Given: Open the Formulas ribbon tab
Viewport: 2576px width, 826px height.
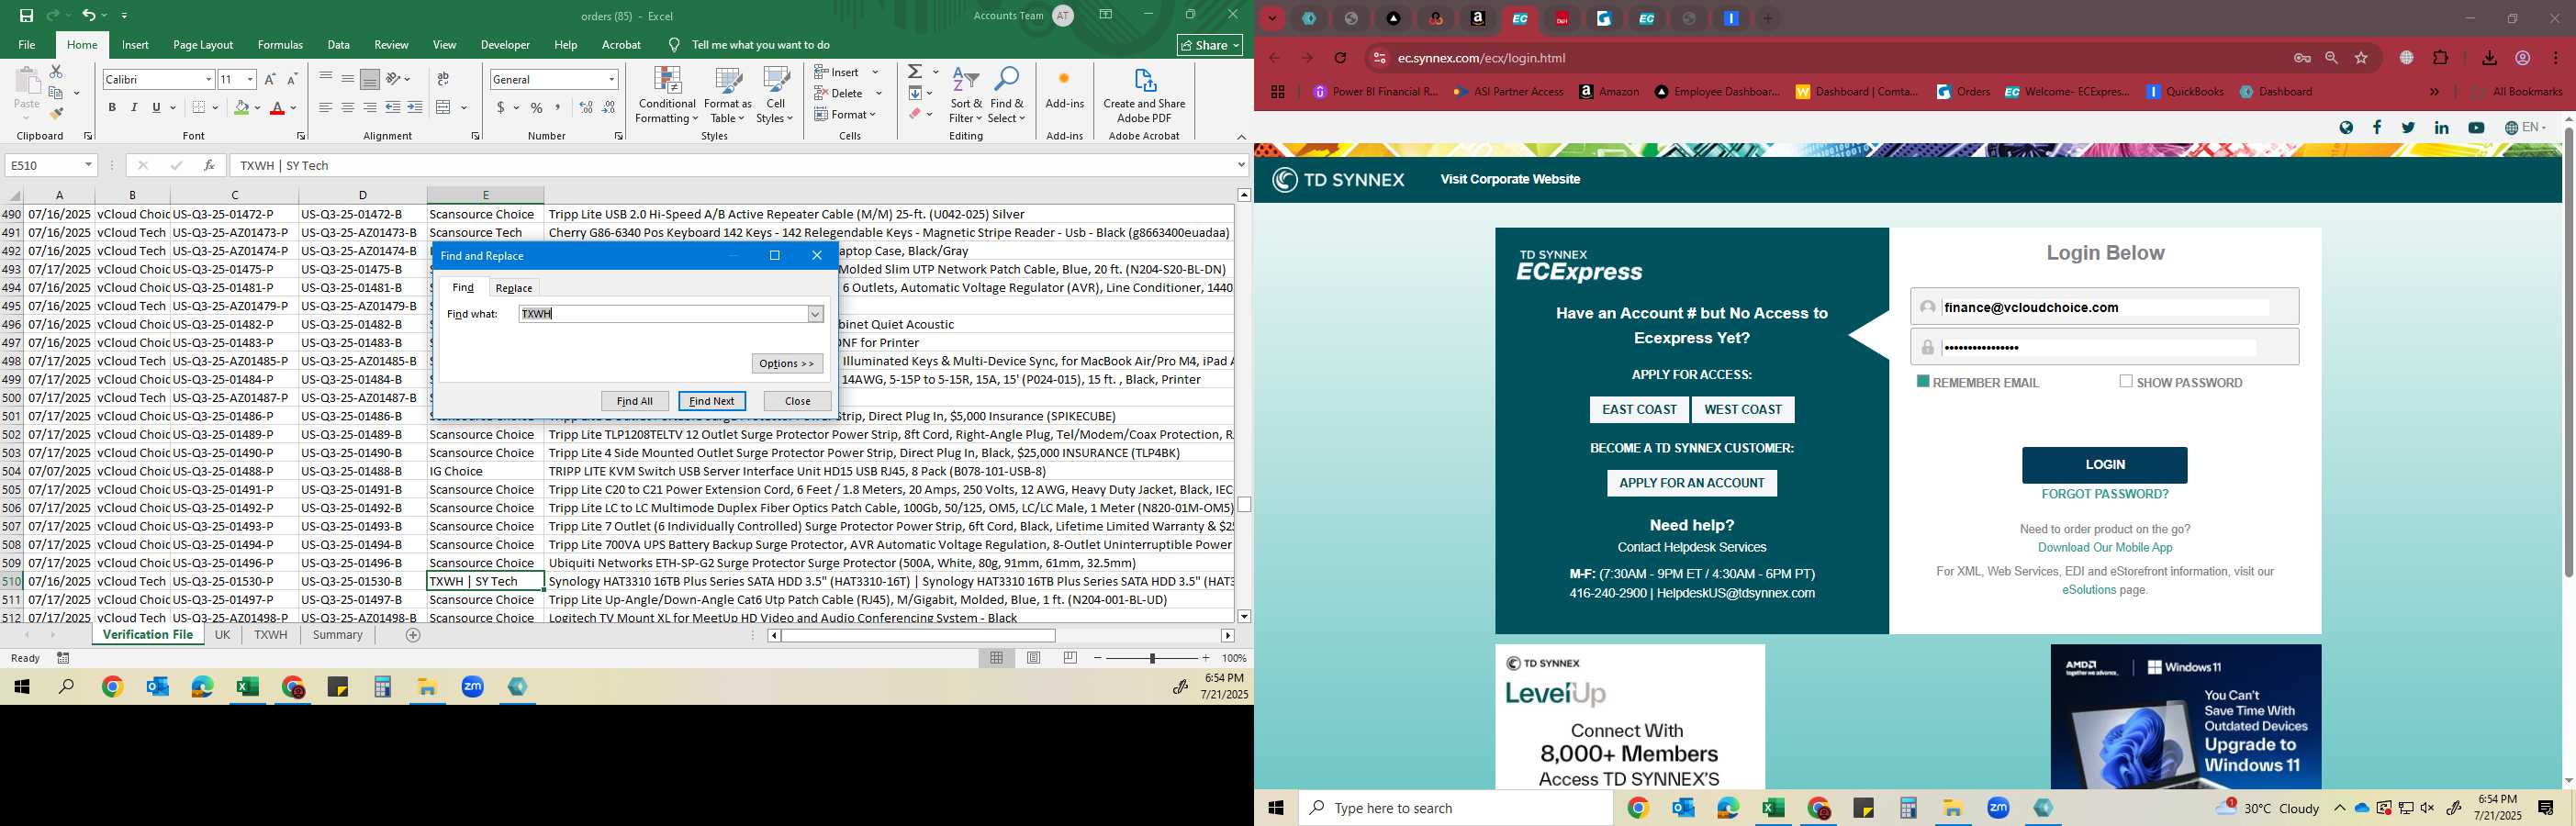Looking at the screenshot, I should tap(280, 45).
